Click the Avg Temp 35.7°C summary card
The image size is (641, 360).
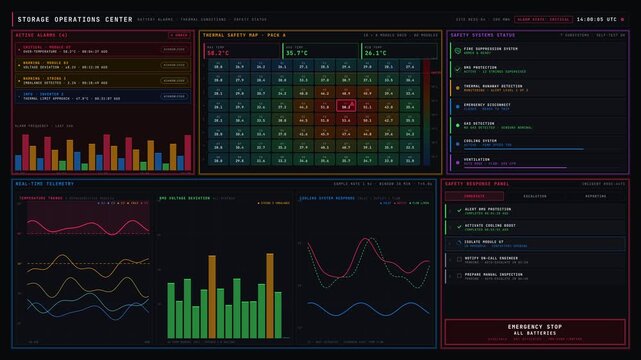(320, 51)
